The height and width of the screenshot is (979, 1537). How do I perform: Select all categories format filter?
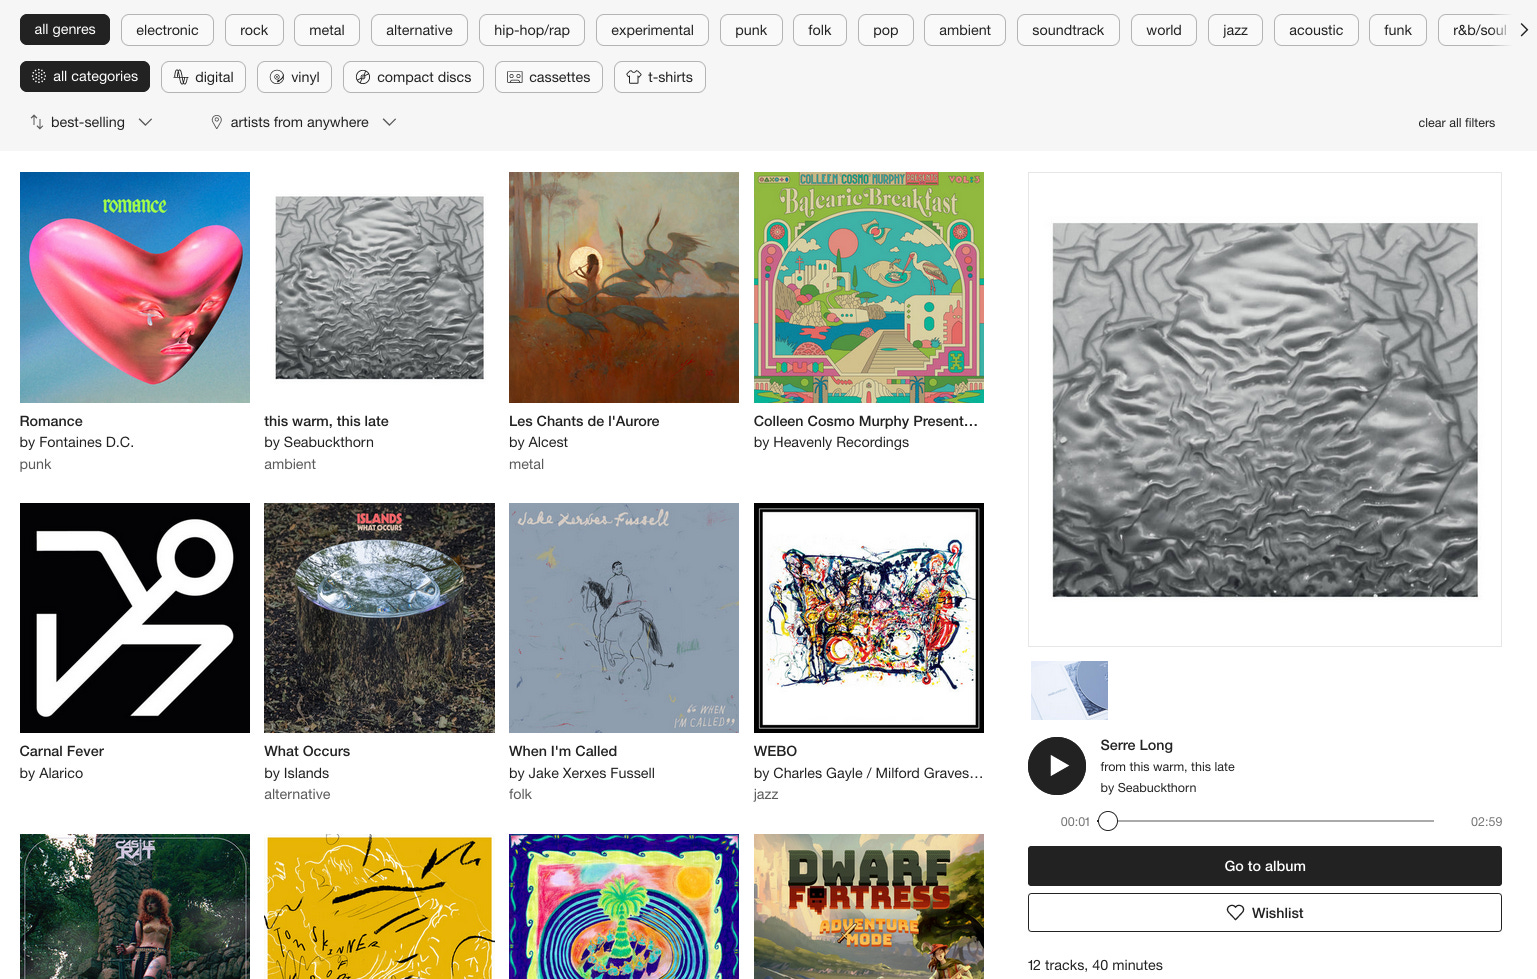[x=85, y=77]
